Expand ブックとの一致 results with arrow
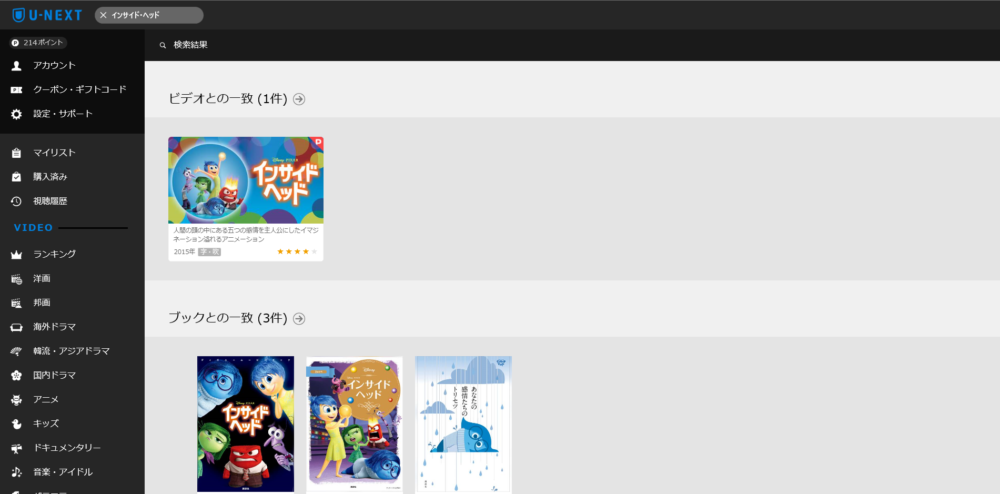Screen dimensions: 1000x494 [x=299, y=318]
